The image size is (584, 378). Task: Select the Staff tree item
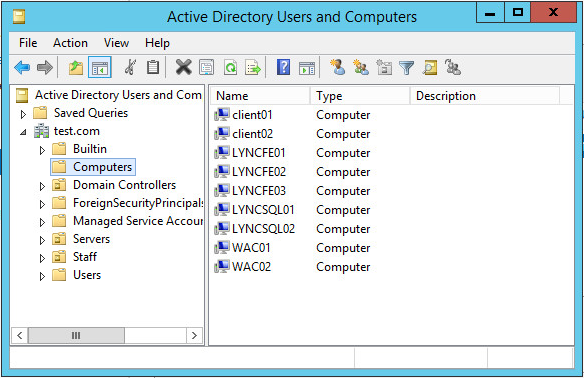click(85, 257)
